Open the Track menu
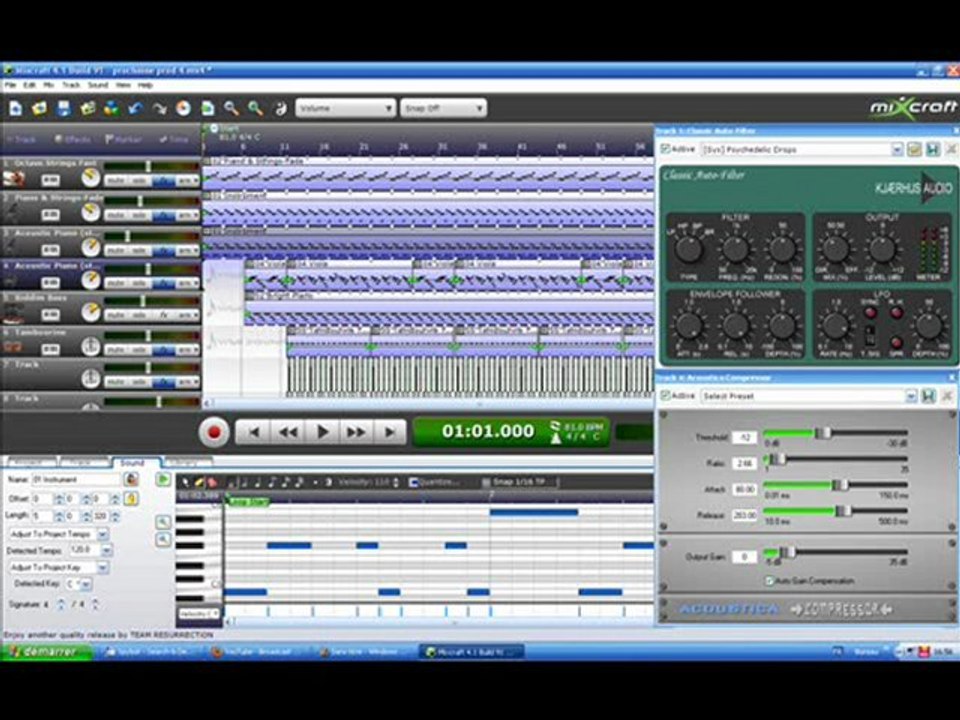 point(71,85)
